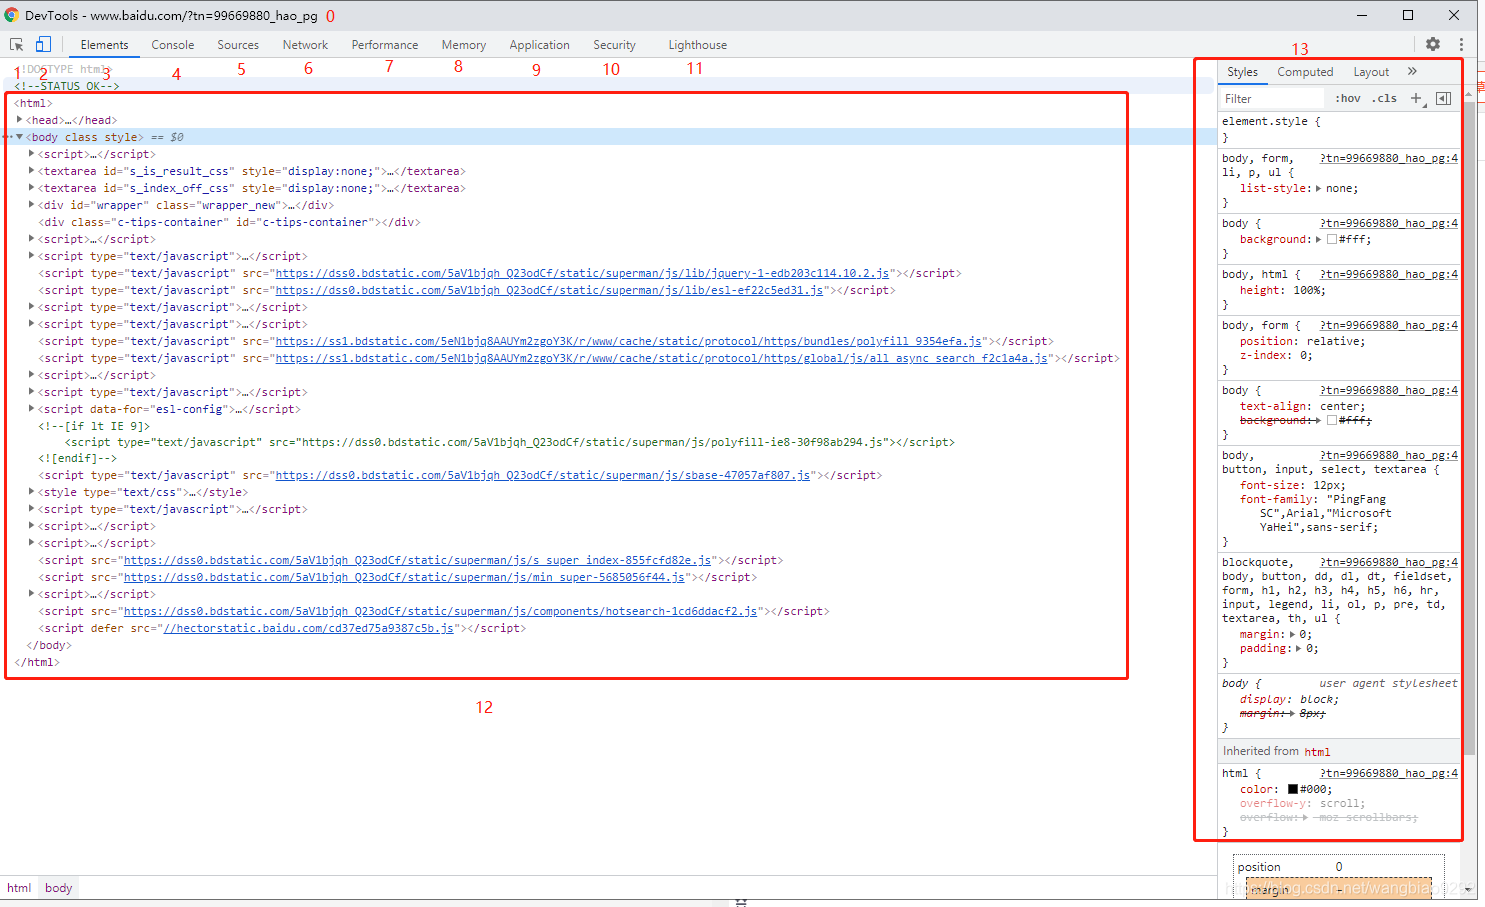Open the jquery-1-edb203c114.10.2.js link
Image resolution: width=1485 pixels, height=907 pixels.
click(x=582, y=273)
